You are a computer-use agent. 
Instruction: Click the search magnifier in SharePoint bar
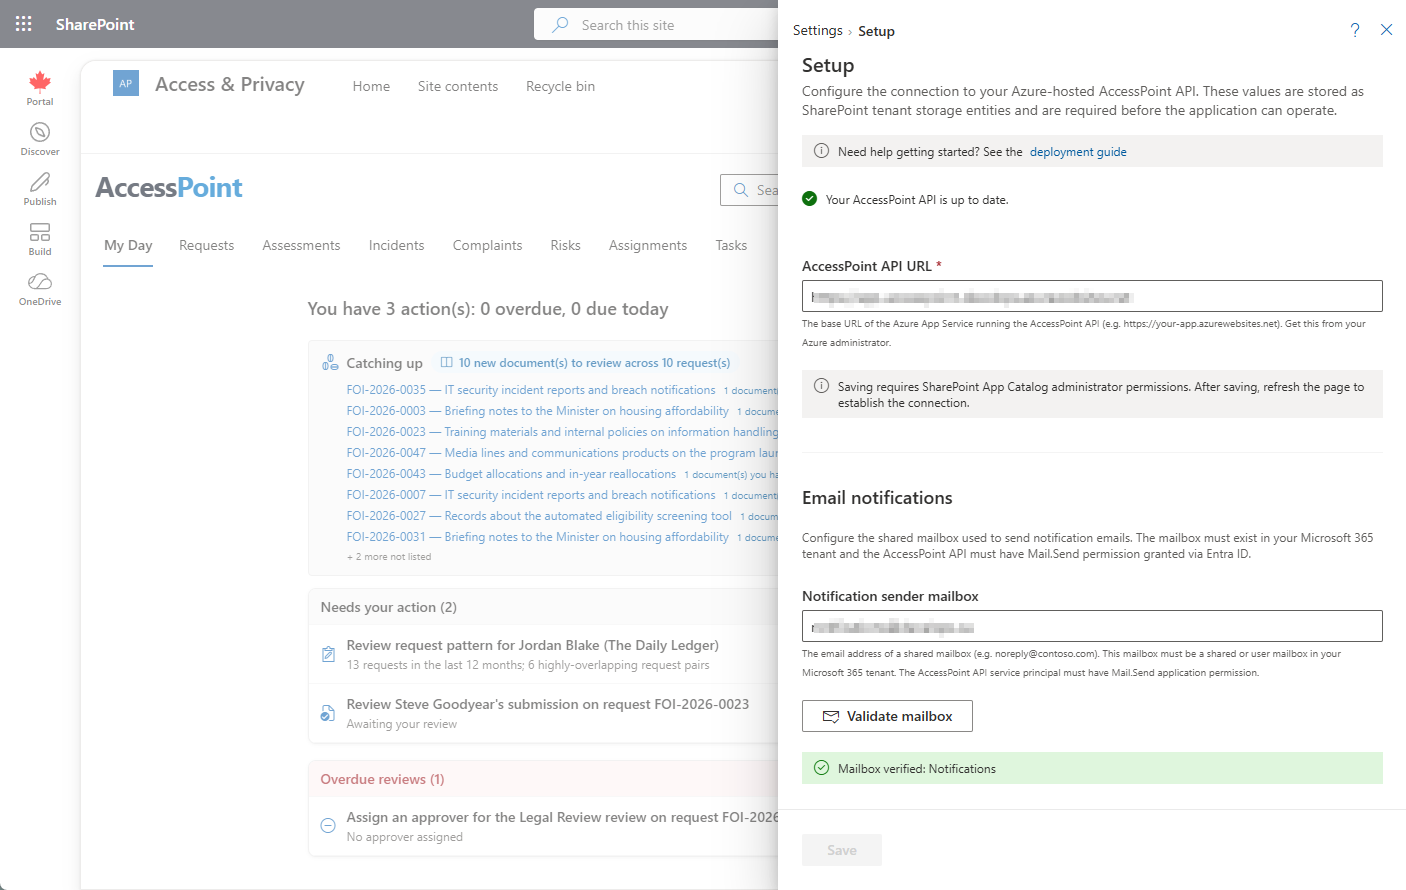click(560, 24)
